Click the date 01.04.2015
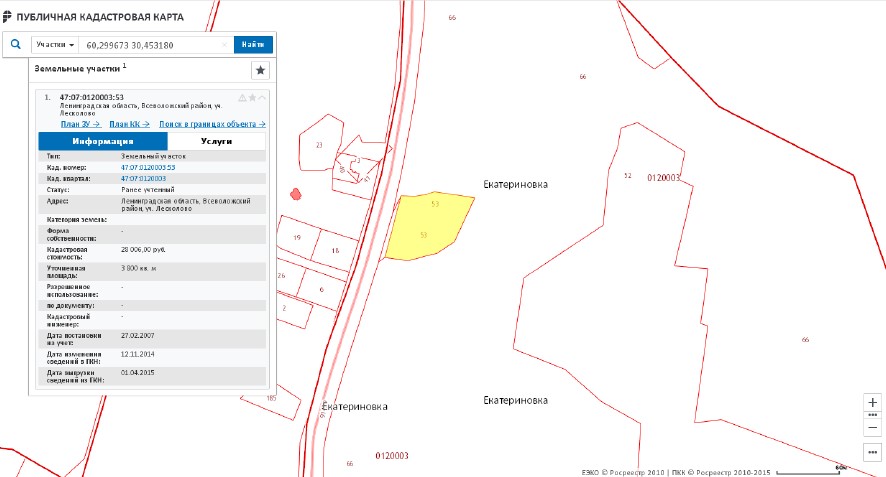 point(137,372)
